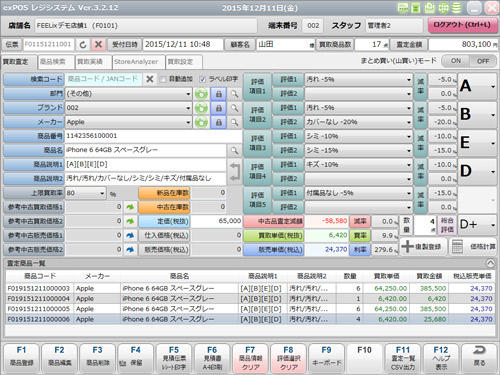Click the 数量 field showing 4
The width and height of the screenshot is (500, 375).
pyautogui.click(x=425, y=225)
